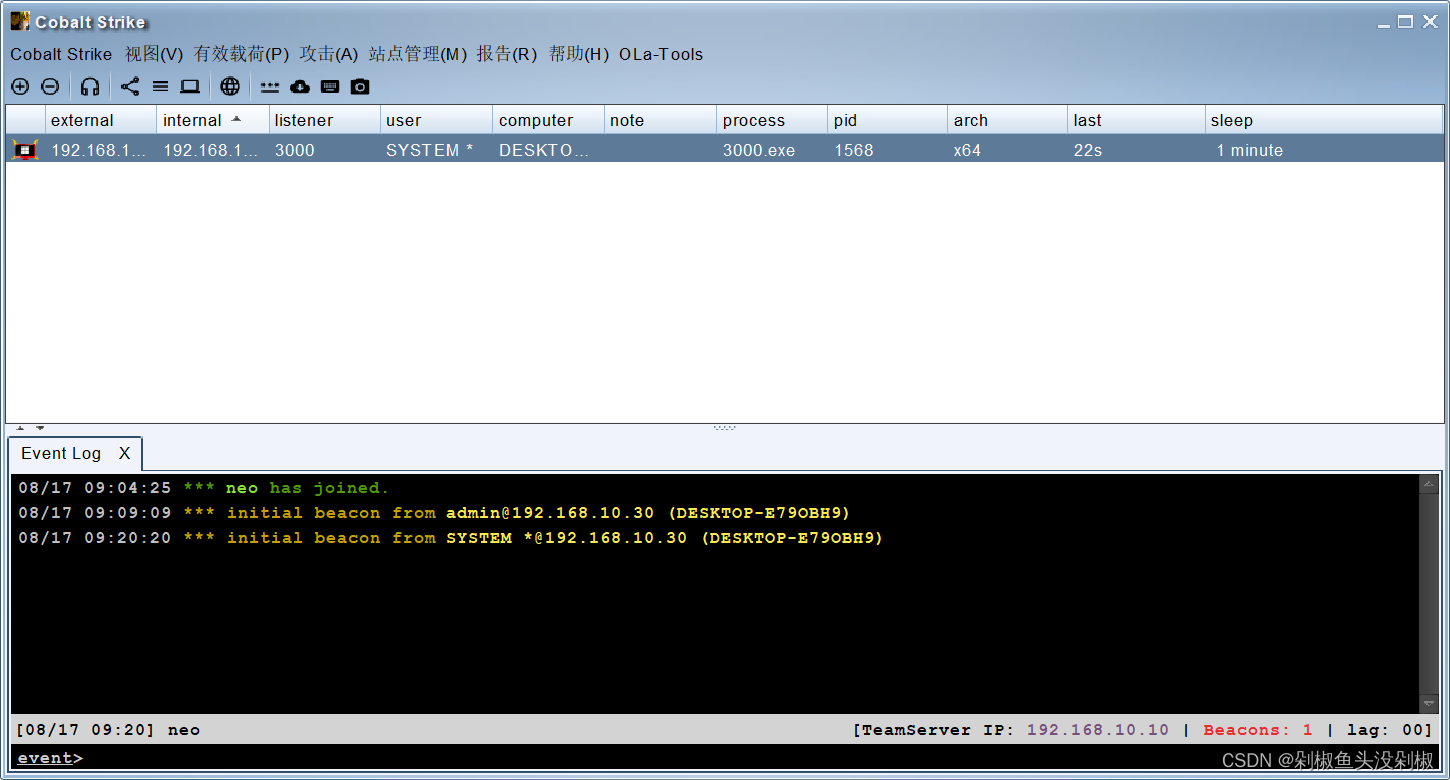Viewport: 1450px width, 780px height.
Task: Open the 站点管理(M) menu
Action: point(418,54)
